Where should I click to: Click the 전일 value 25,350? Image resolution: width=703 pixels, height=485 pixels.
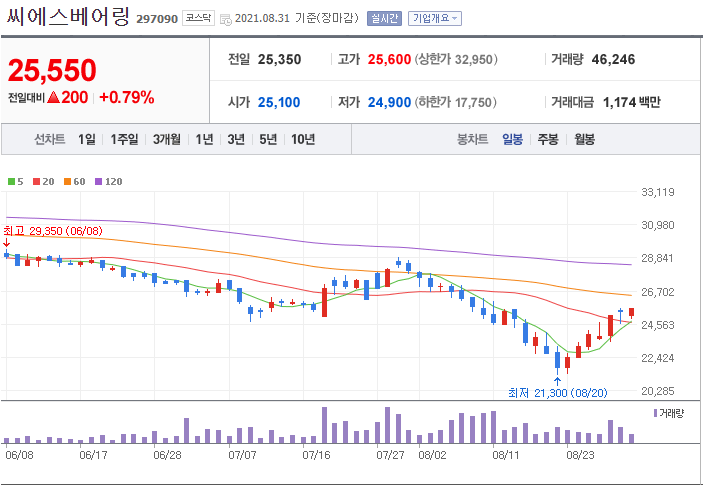279,59
